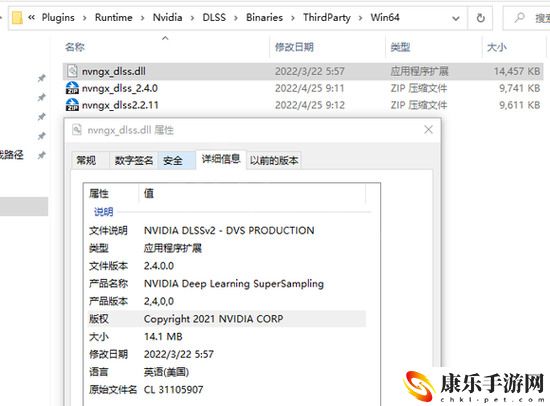The height and width of the screenshot is (406, 550).
Task: Select the 类型 value 应用程序扩展 in properties
Action: click(173, 248)
